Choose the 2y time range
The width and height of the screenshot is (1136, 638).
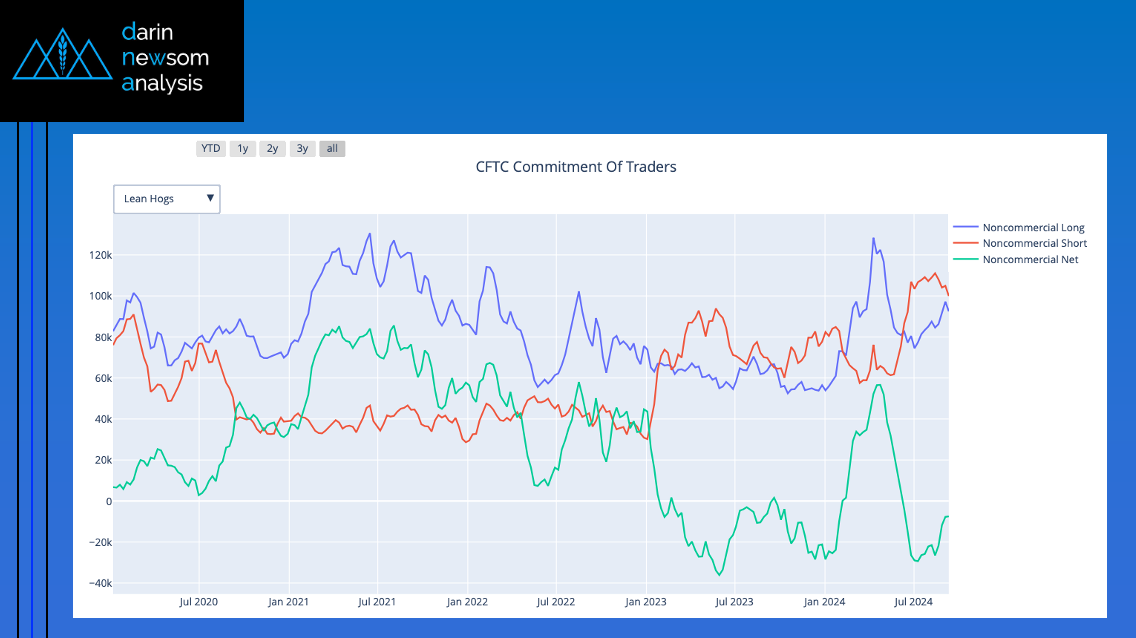click(272, 148)
